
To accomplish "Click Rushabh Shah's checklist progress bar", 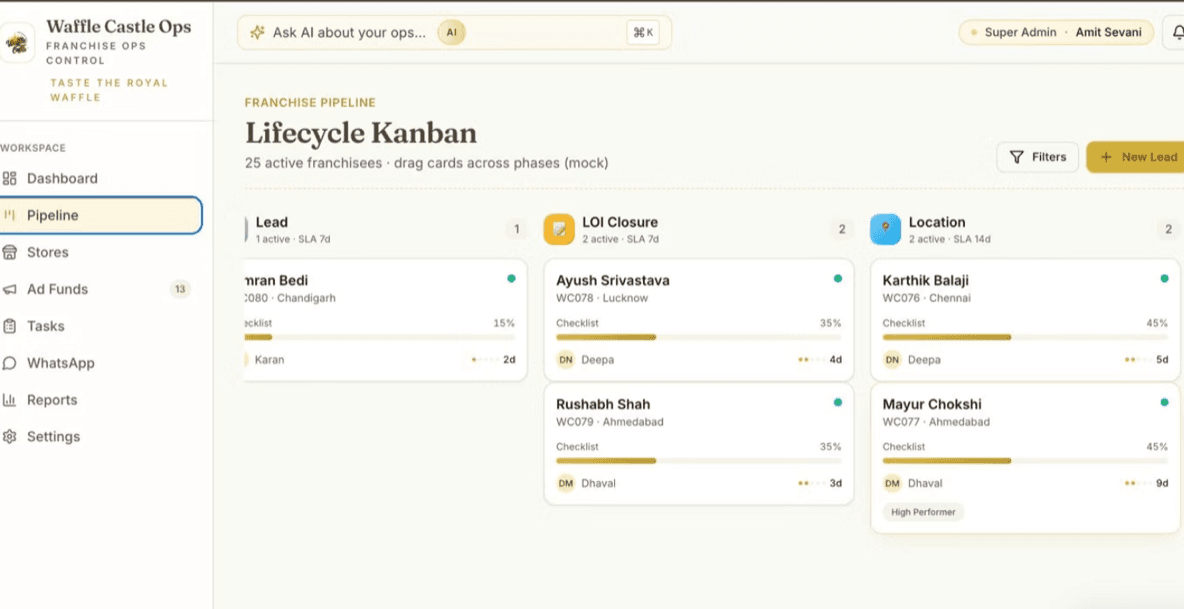I will (x=698, y=460).
